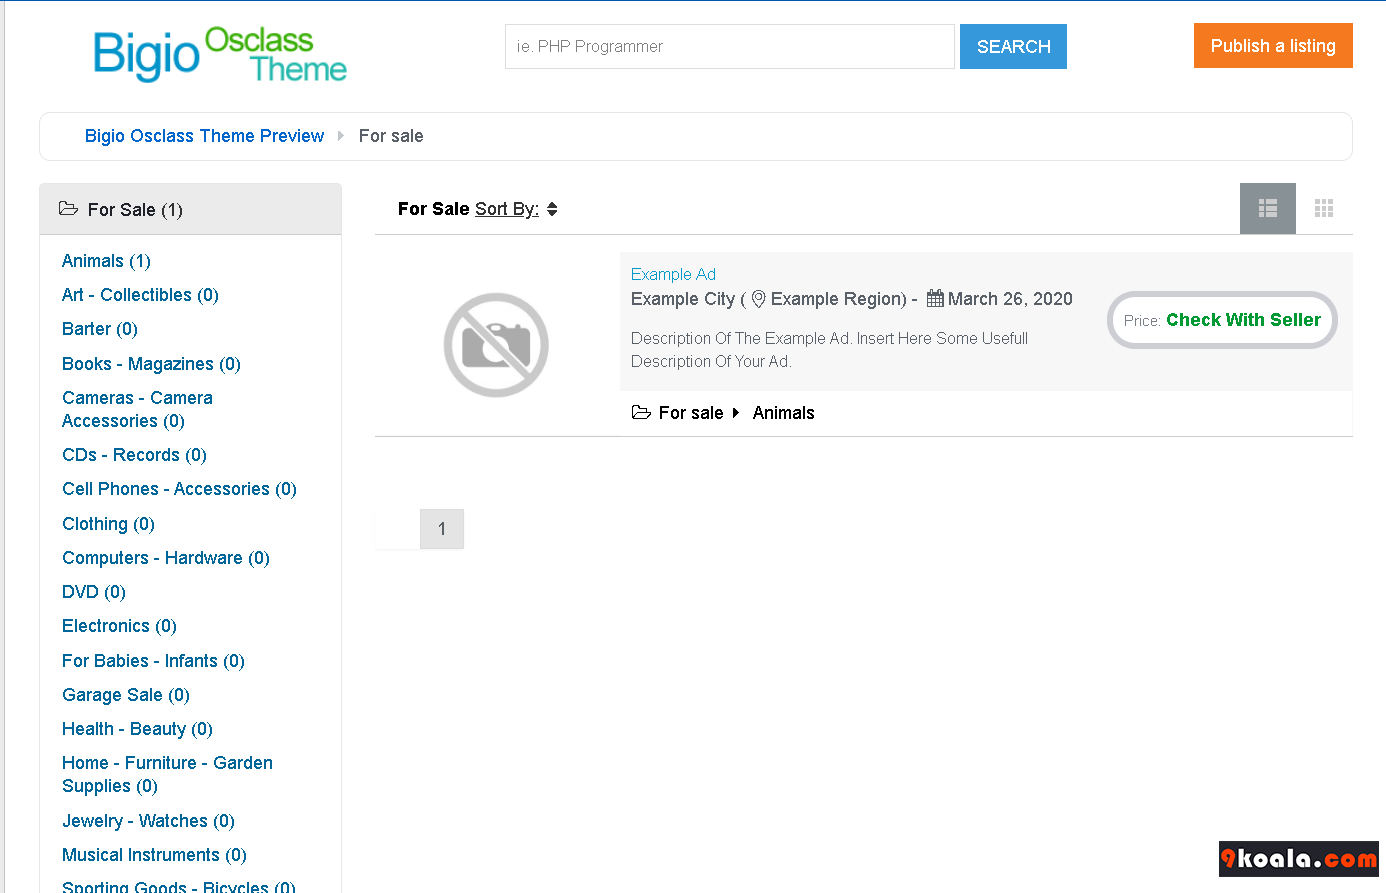The height and width of the screenshot is (893, 1386).
Task: Focus the PHP Programmer search field
Action: tap(729, 47)
